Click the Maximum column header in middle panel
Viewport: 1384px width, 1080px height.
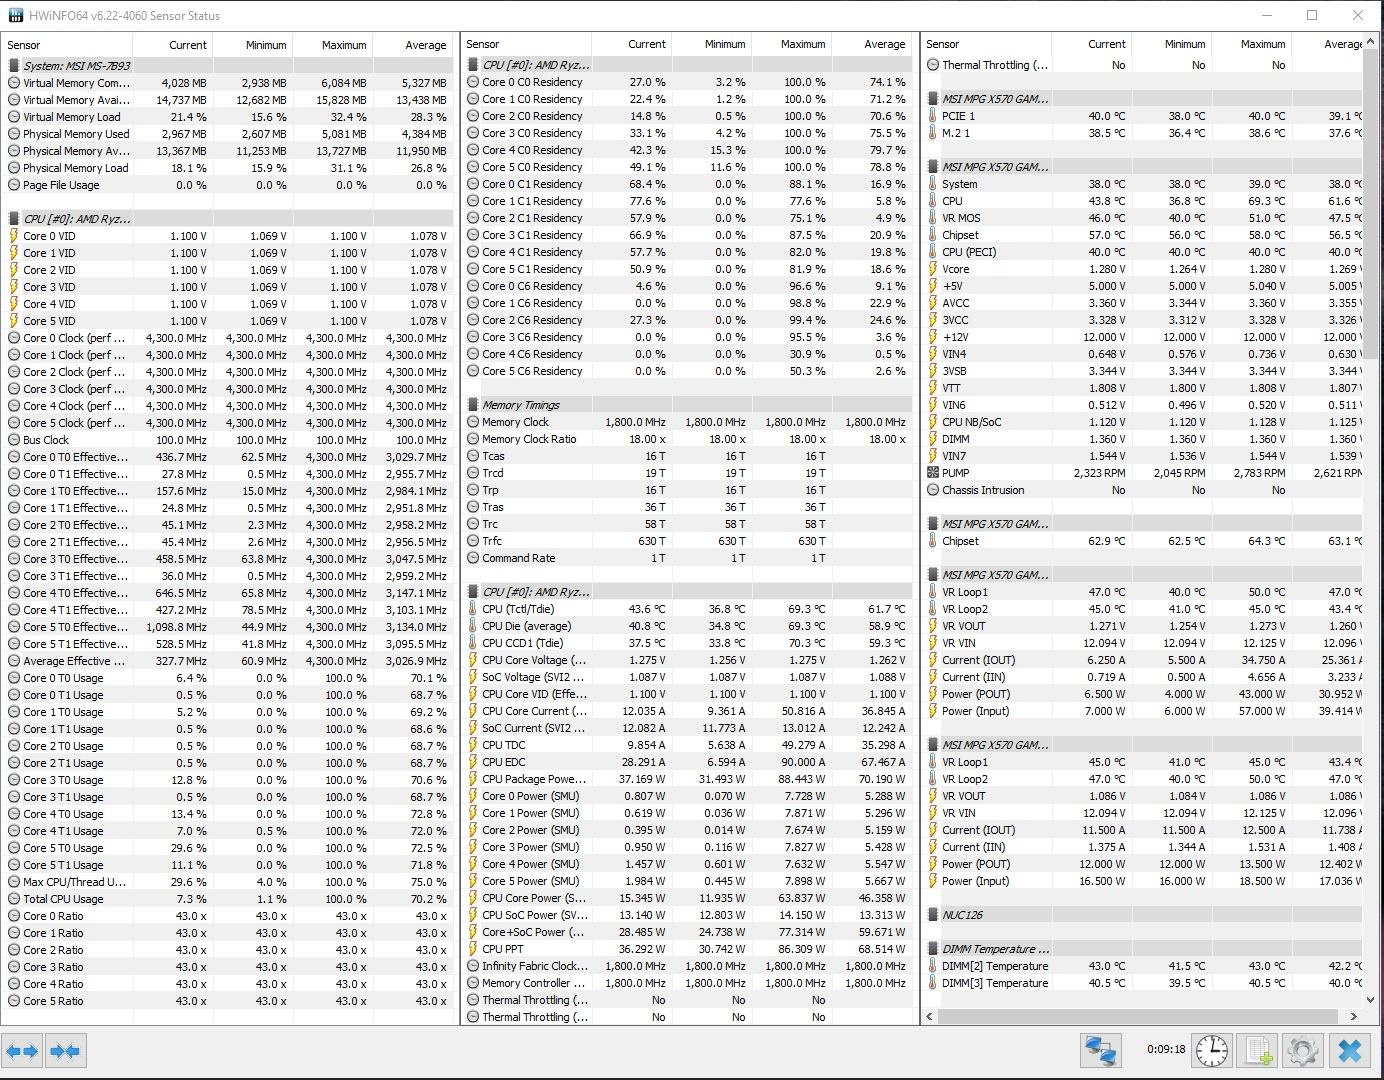791,44
